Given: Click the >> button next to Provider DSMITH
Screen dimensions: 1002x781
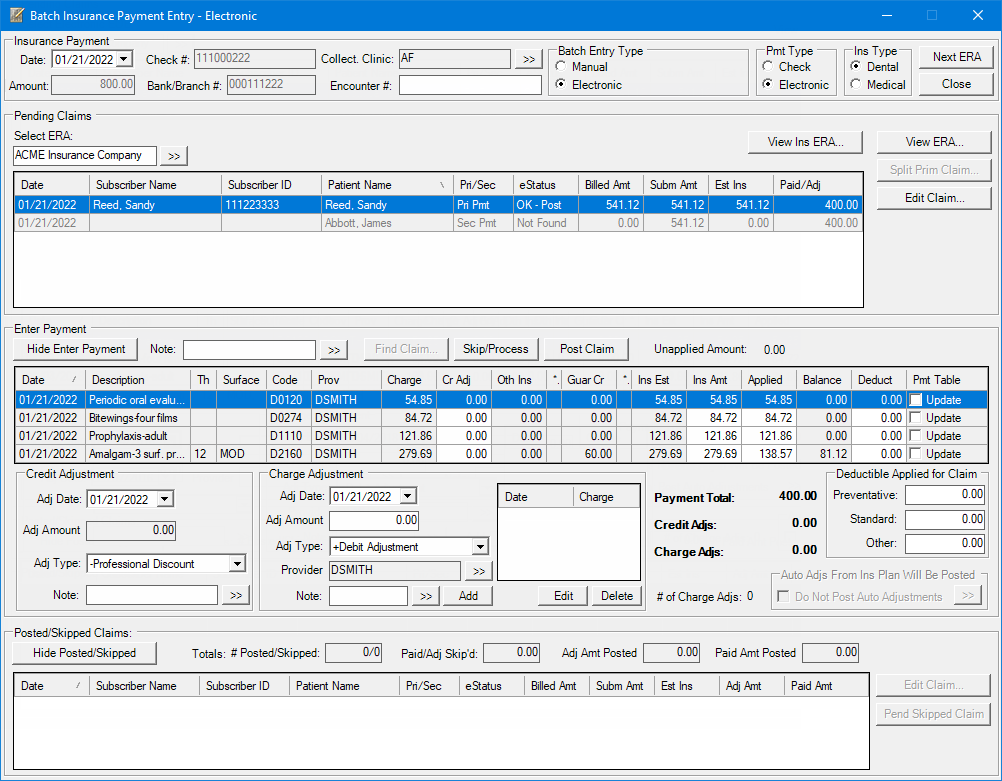Looking at the screenshot, I should point(477,571).
